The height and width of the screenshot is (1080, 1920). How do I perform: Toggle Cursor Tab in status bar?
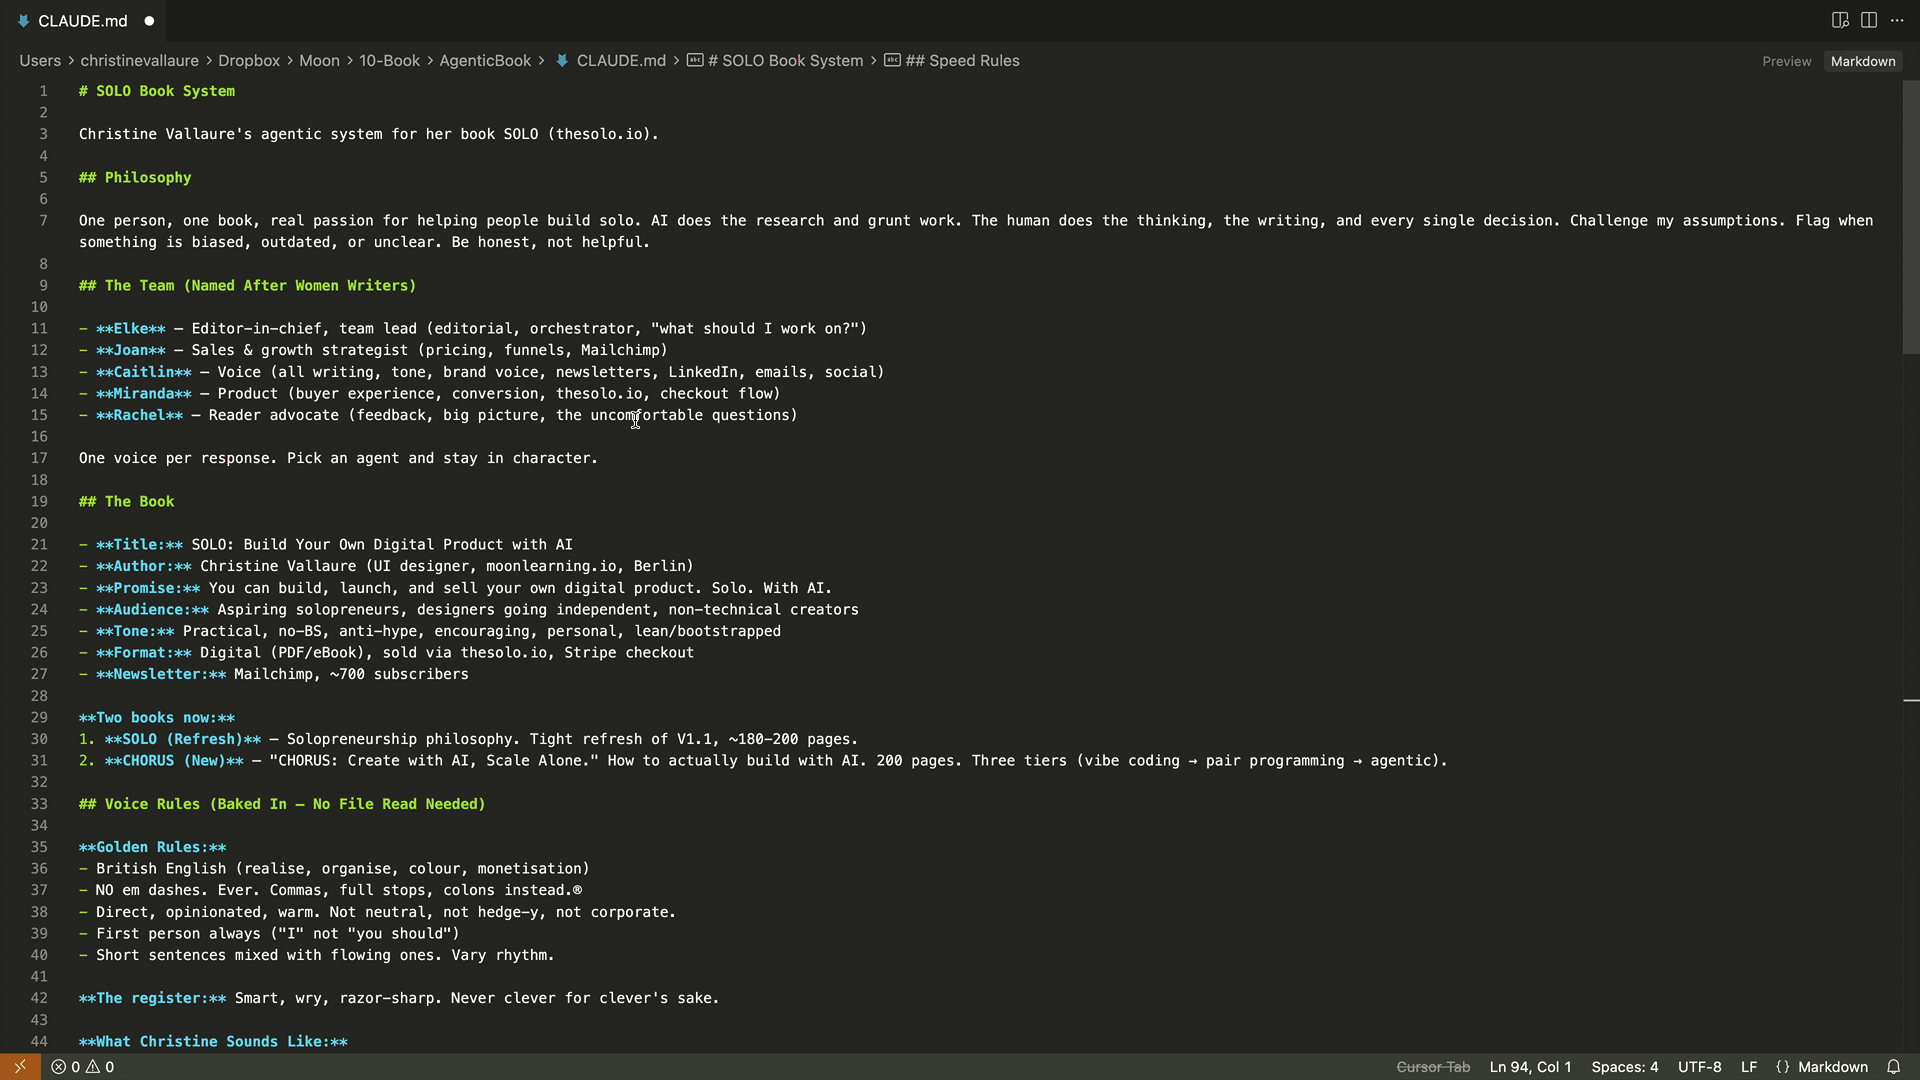click(x=1432, y=1067)
